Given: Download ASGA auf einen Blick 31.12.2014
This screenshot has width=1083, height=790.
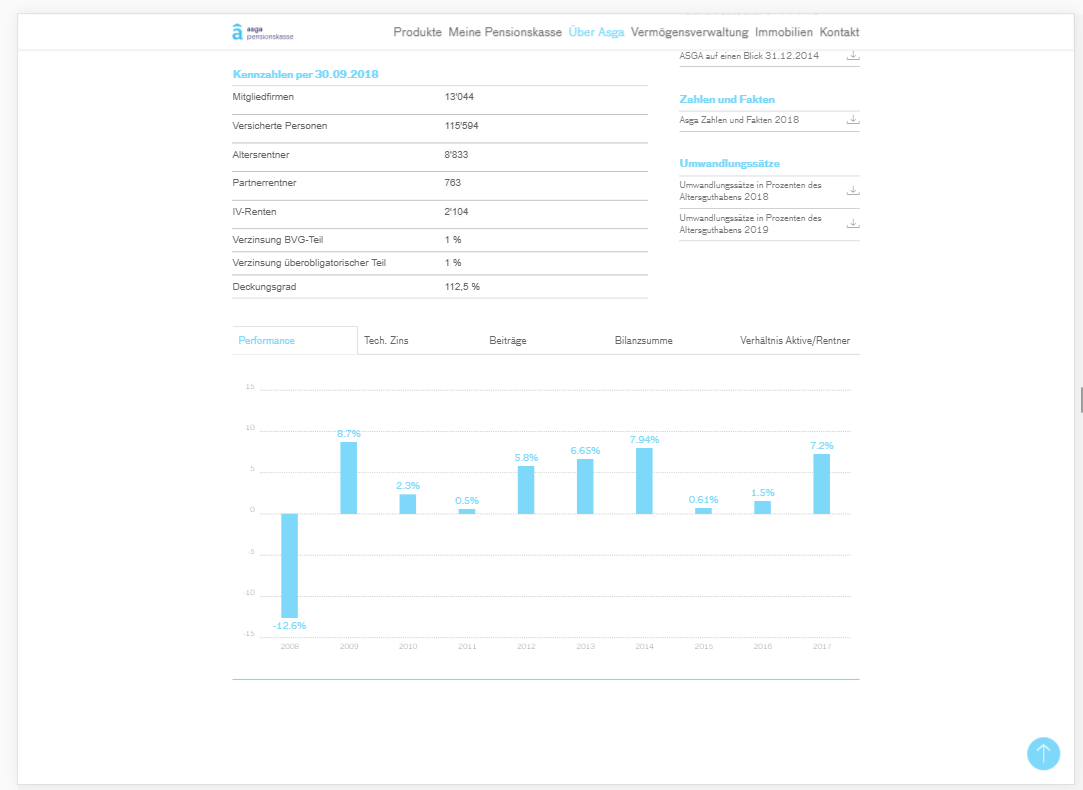Looking at the screenshot, I should (x=853, y=56).
